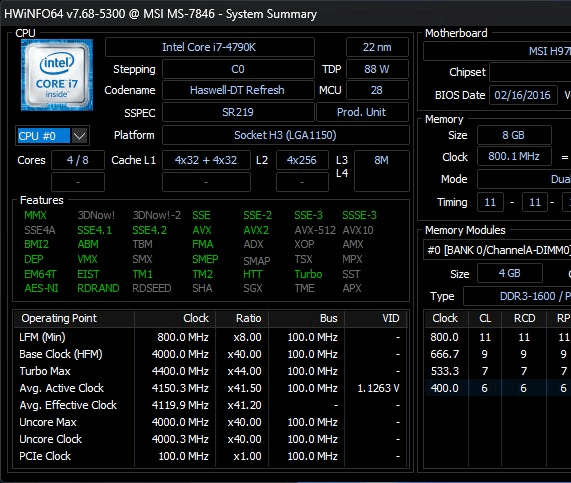
Task: Click the Intel Core i7 logo image
Action: (57, 75)
